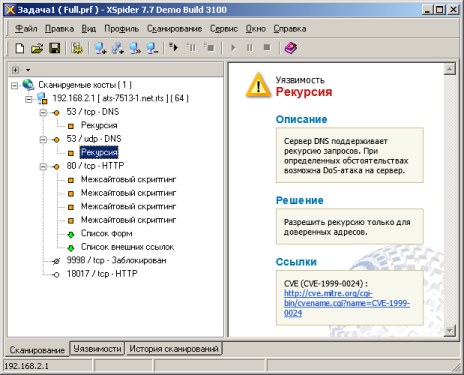Collapse the 53 / tcp - DNS node
The width and height of the screenshot is (464, 375).
pos(43,113)
